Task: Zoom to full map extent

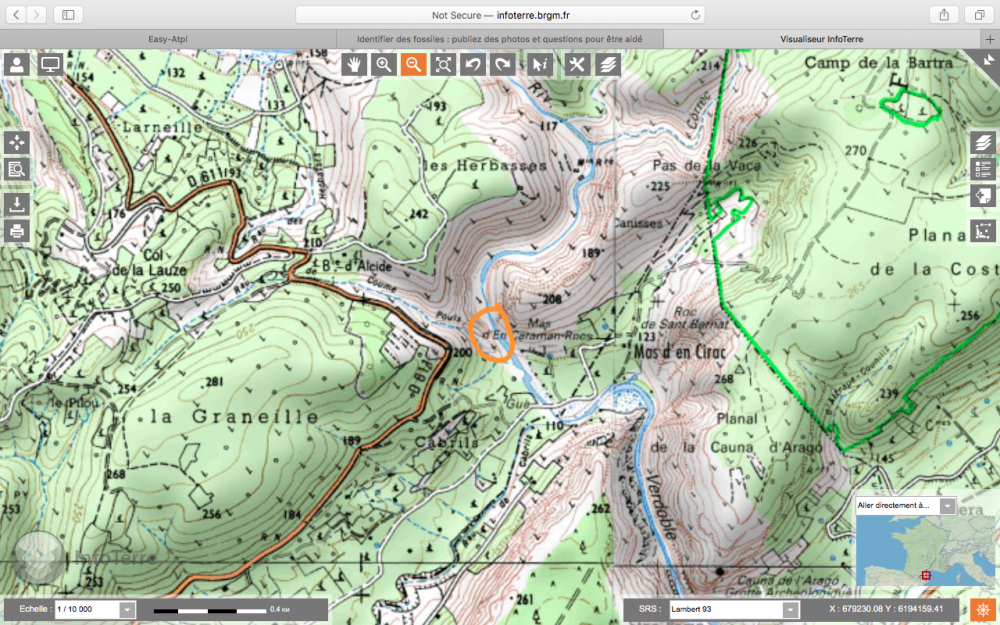Action: (444, 65)
